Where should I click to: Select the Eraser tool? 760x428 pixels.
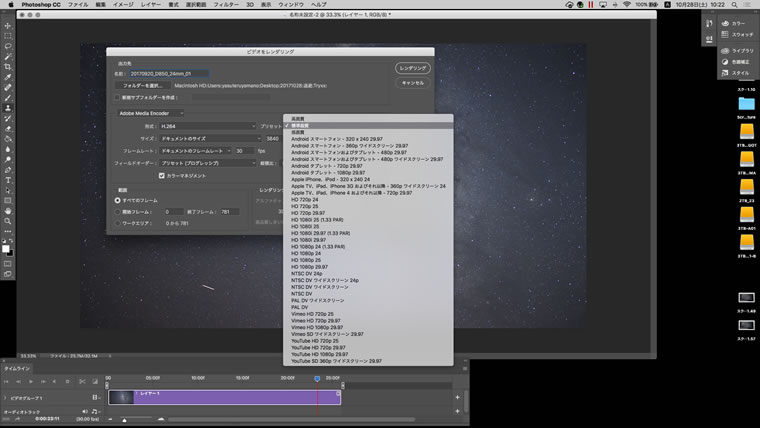(8, 128)
